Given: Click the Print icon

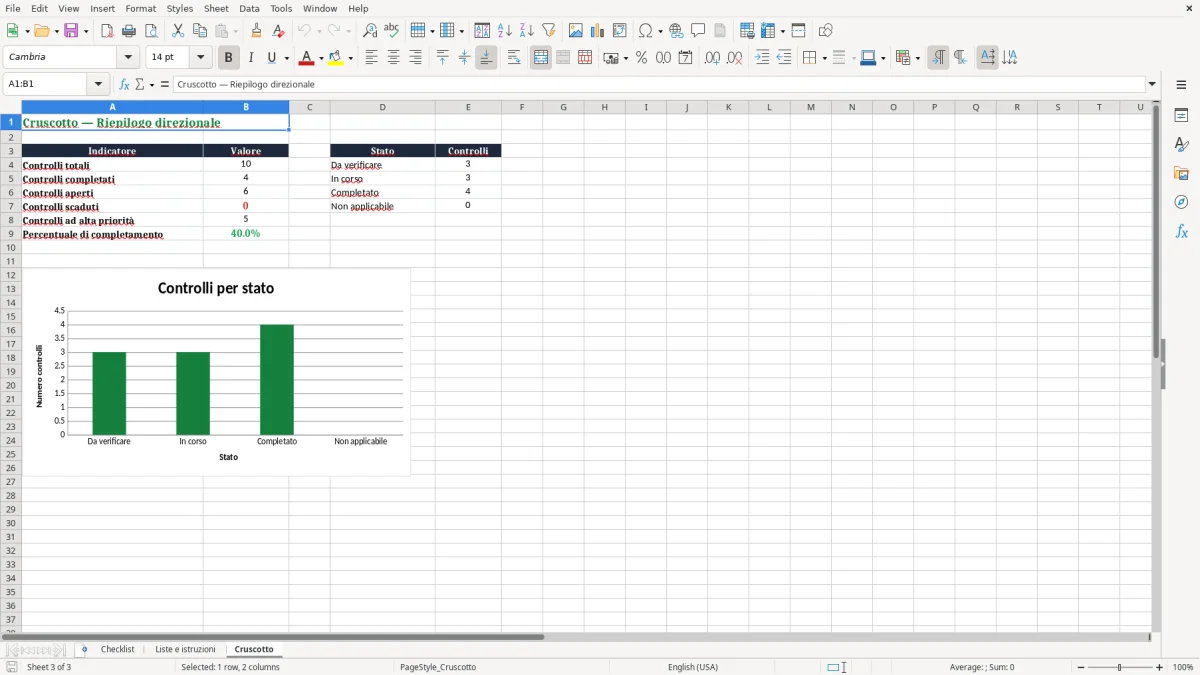Looking at the screenshot, I should pos(129,31).
